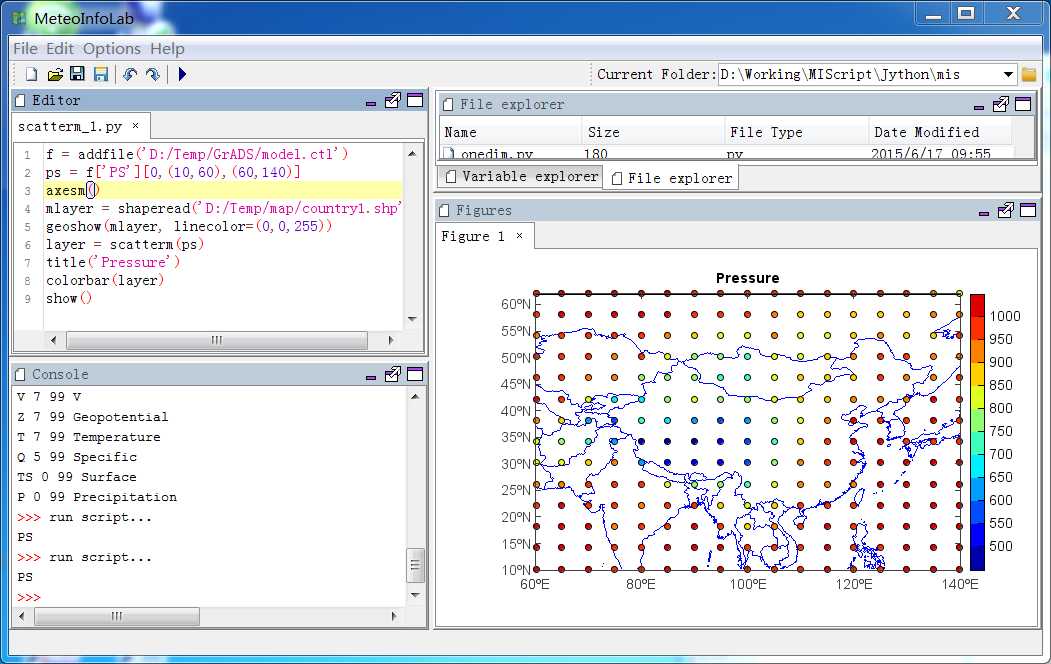Maximize the Figures panel
Screen dimensions: 1051x664
1028,210
